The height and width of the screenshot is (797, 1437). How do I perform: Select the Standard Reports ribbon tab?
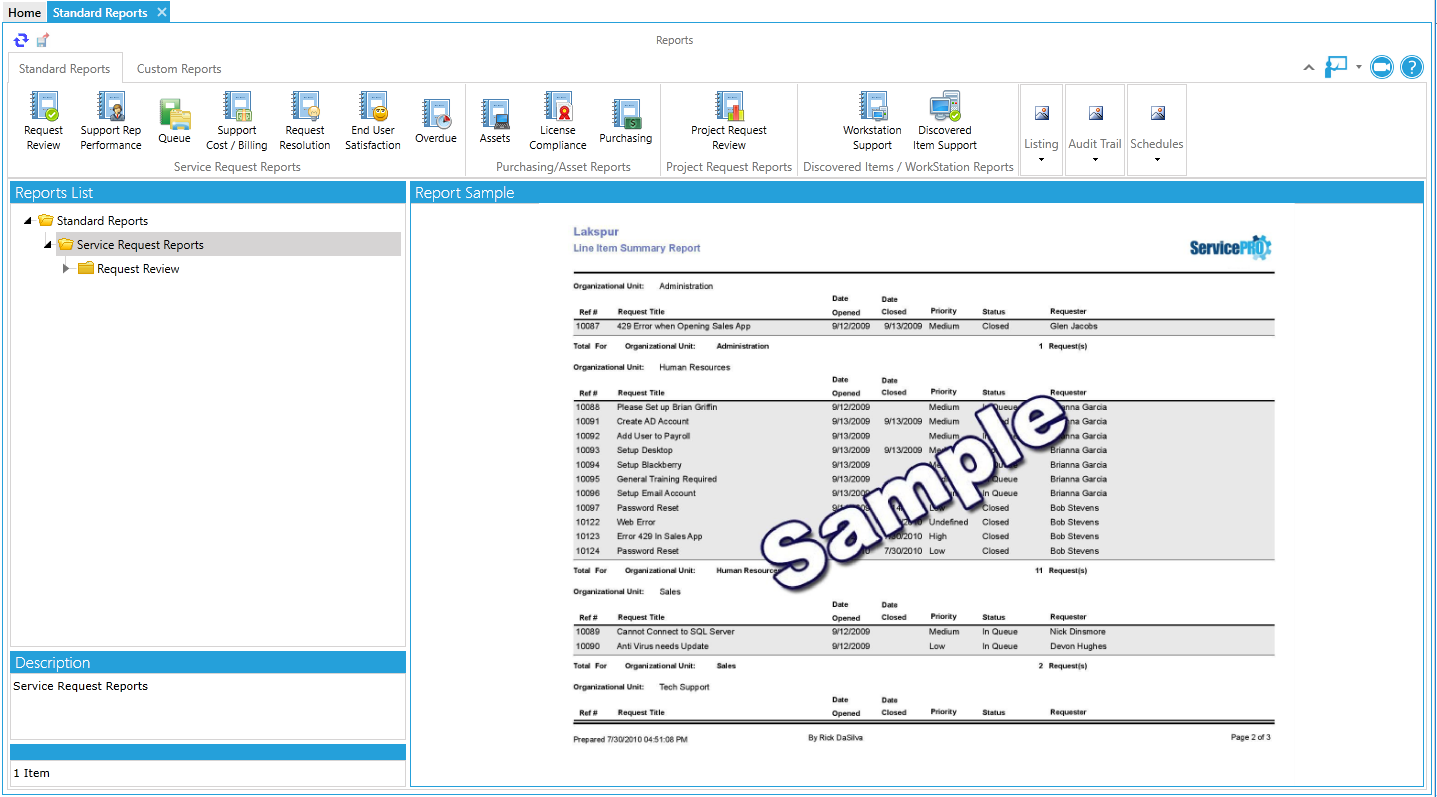(65, 69)
